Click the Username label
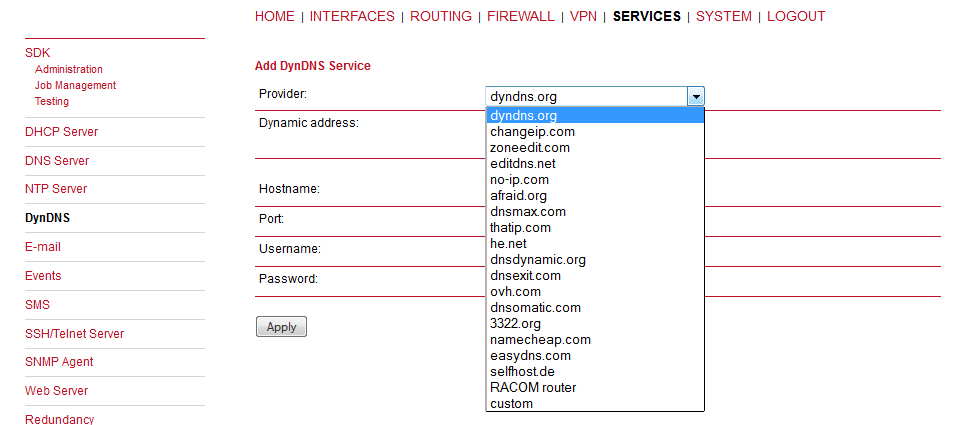The width and height of the screenshot is (965, 425). (290, 249)
